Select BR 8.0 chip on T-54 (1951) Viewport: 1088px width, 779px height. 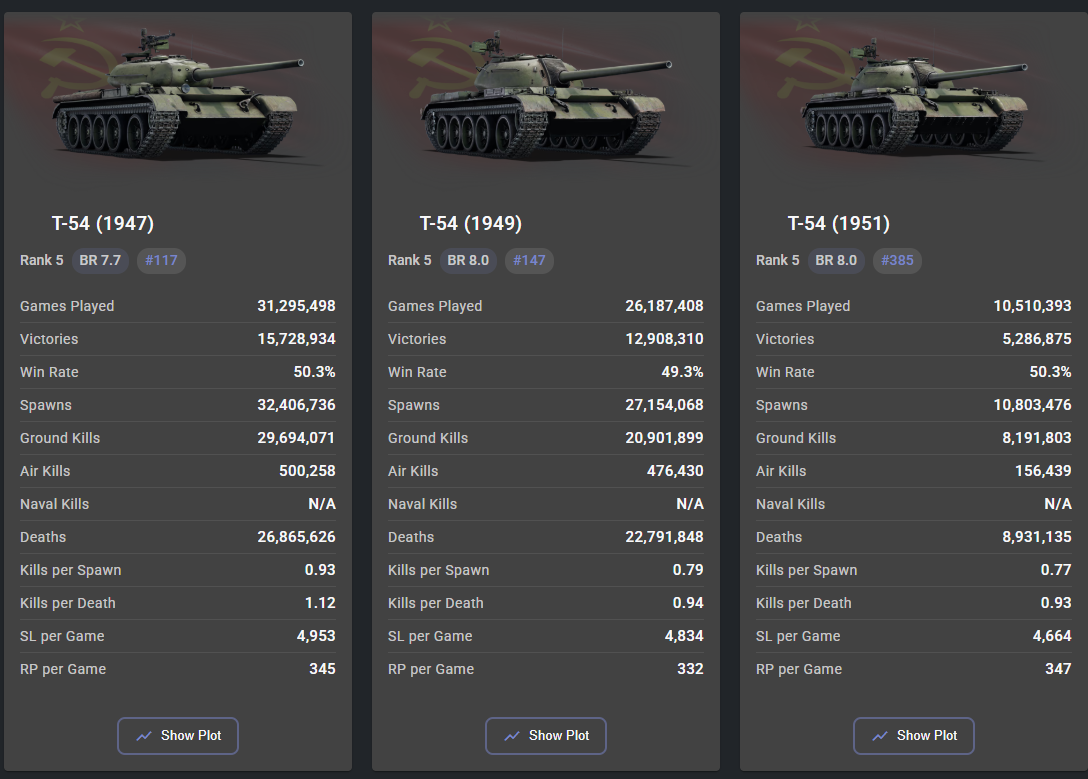[836, 260]
